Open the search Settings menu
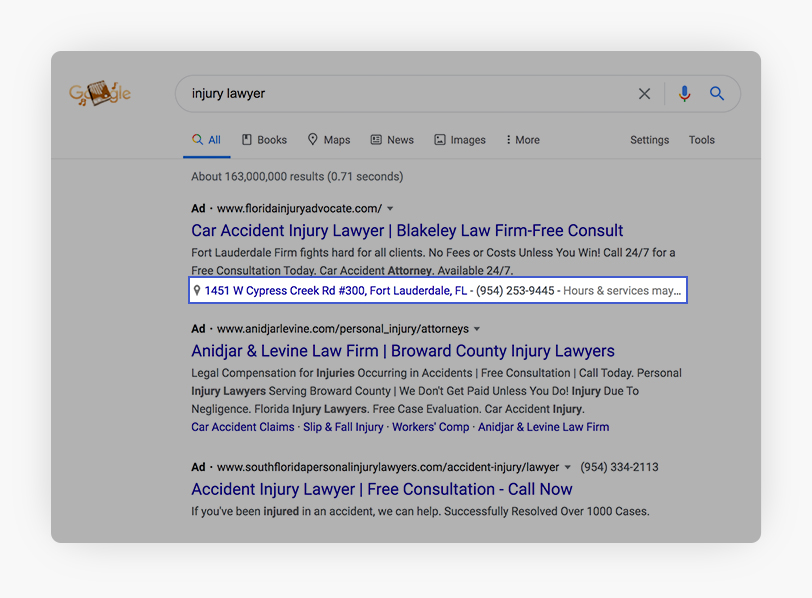 (649, 140)
